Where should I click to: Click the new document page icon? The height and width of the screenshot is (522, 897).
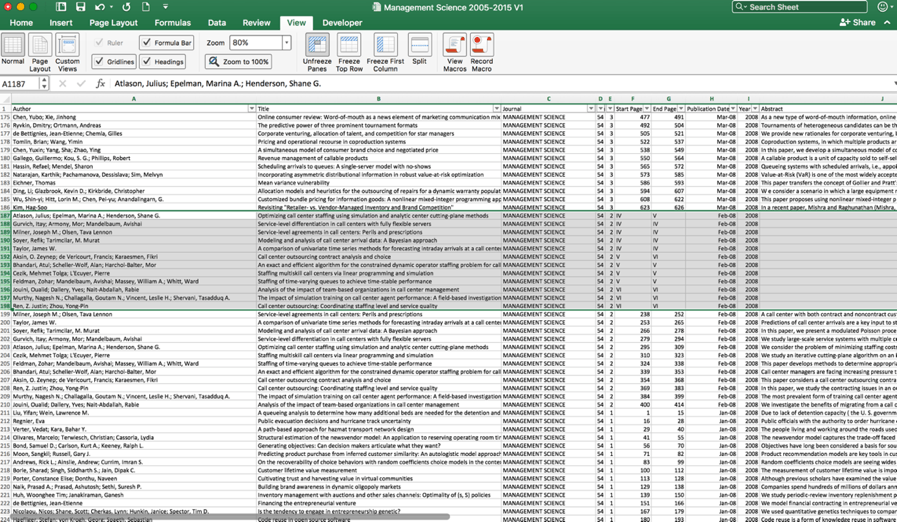[x=146, y=7]
